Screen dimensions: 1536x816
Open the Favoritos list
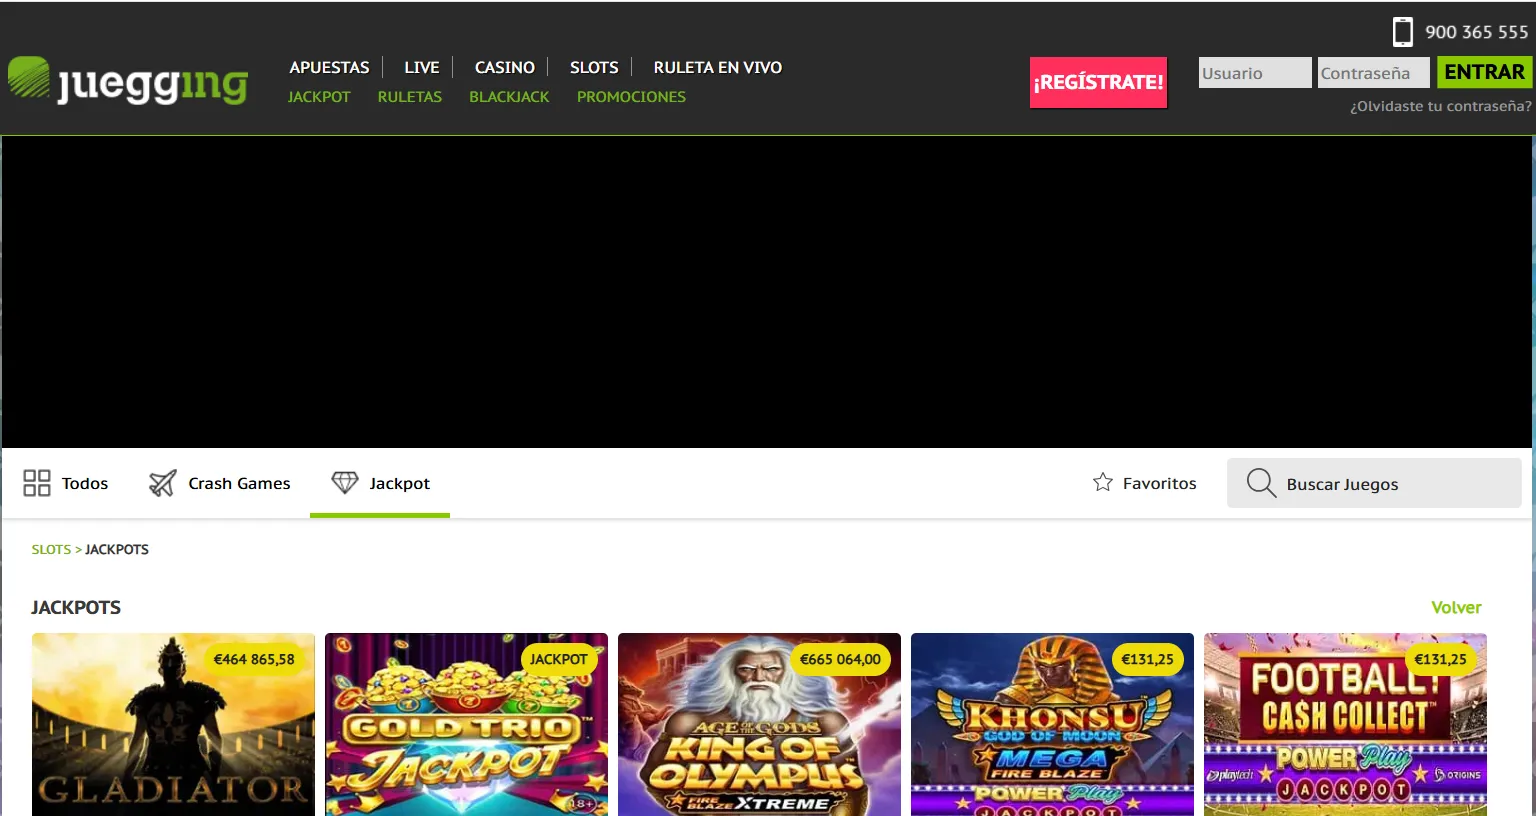[x=1145, y=483]
